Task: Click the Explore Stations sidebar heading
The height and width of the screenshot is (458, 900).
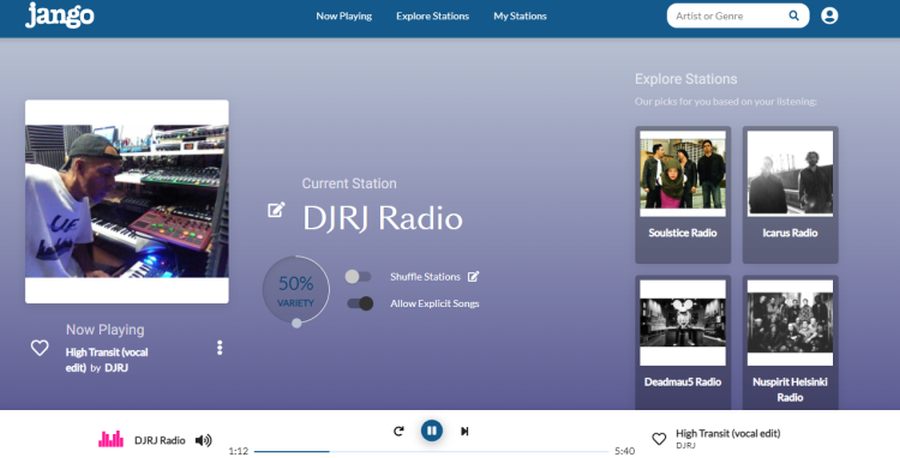Action: [x=686, y=79]
